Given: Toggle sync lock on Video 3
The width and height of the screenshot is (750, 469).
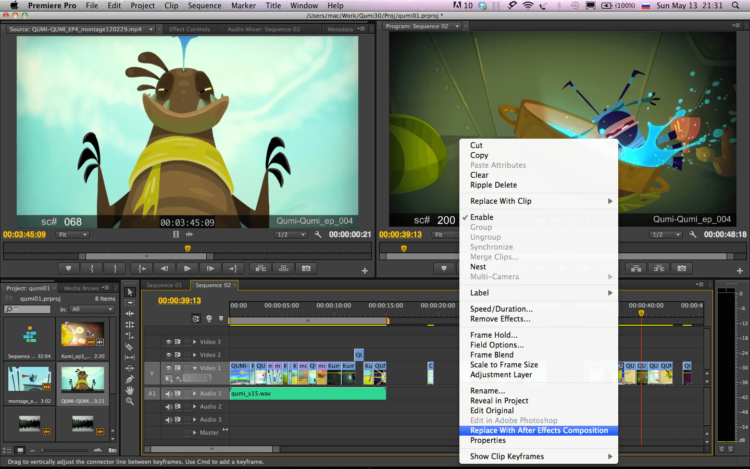Looking at the screenshot, I should coord(177,342).
